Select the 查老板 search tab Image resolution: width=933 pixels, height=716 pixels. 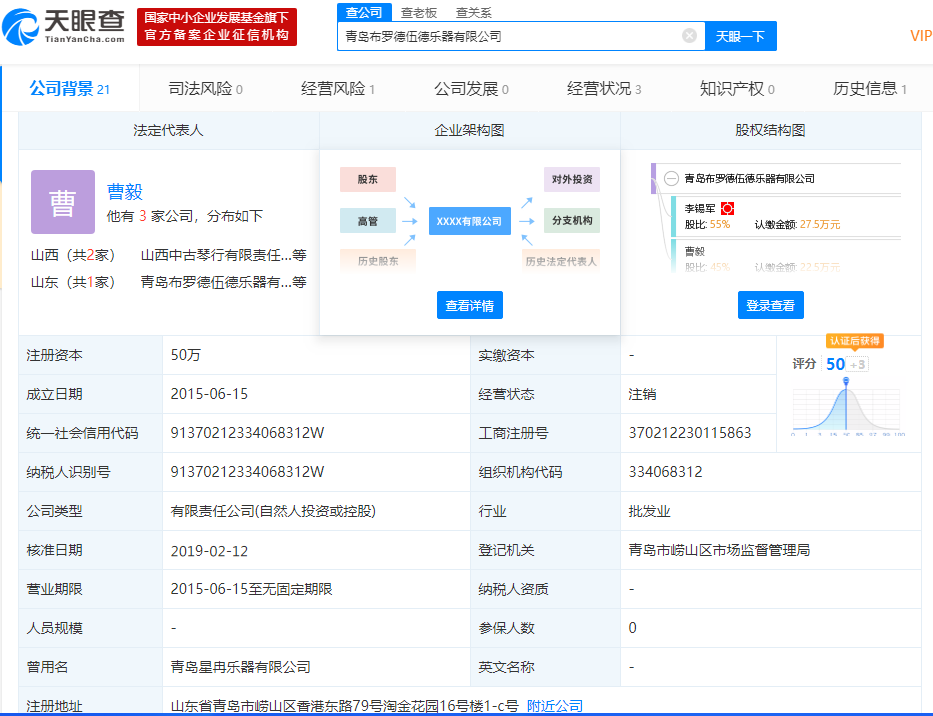coord(419,12)
